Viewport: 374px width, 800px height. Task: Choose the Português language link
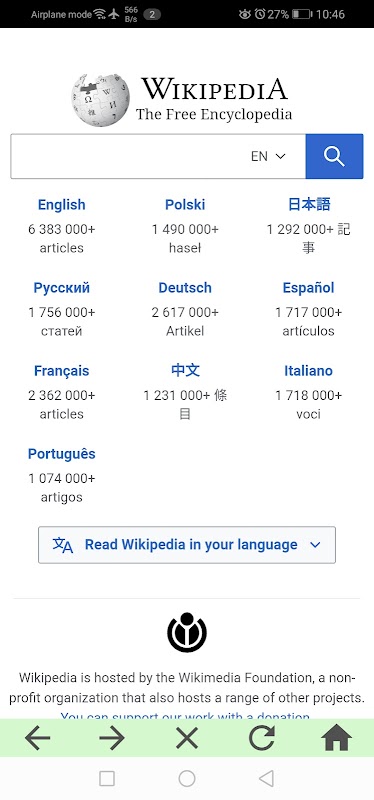pos(62,454)
